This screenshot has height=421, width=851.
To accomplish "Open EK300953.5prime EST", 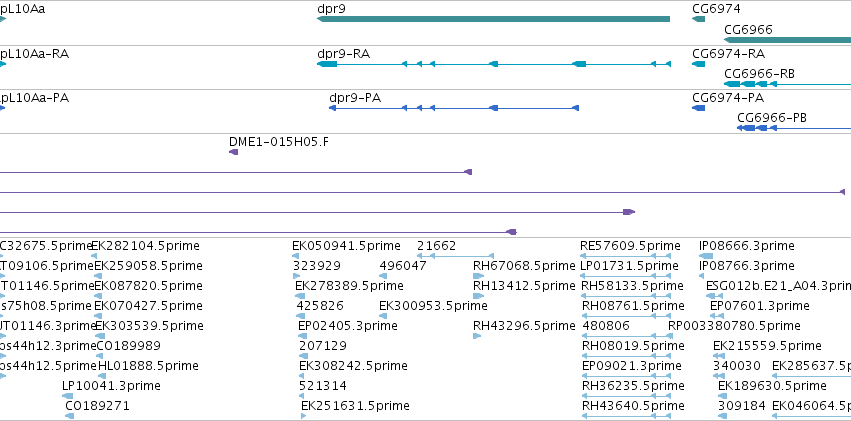I will (433, 305).
